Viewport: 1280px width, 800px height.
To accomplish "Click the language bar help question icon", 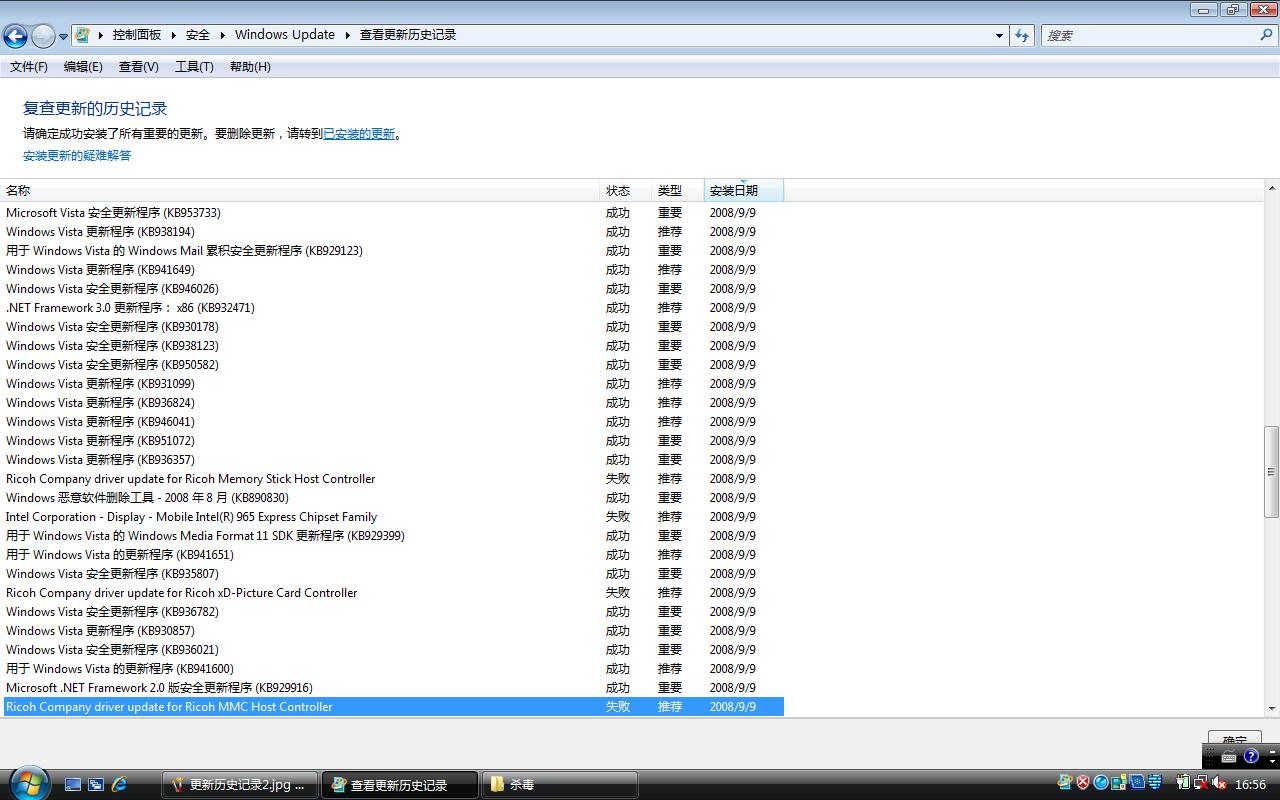I will pos(1251,757).
